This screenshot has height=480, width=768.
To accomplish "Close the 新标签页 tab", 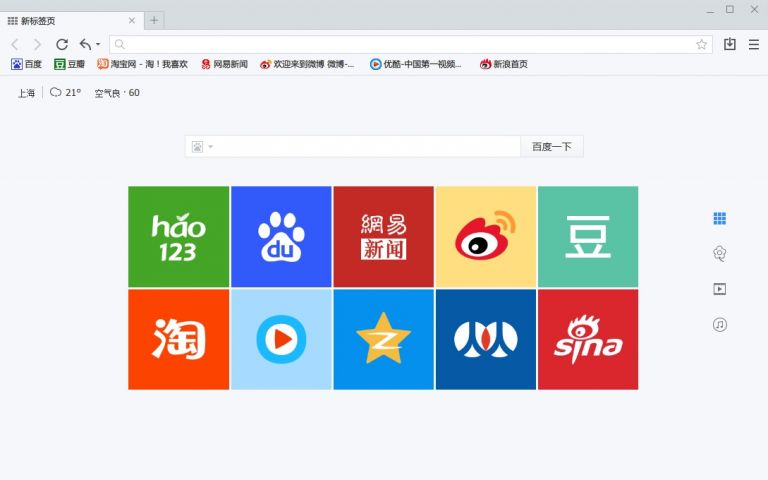I will click(132, 21).
